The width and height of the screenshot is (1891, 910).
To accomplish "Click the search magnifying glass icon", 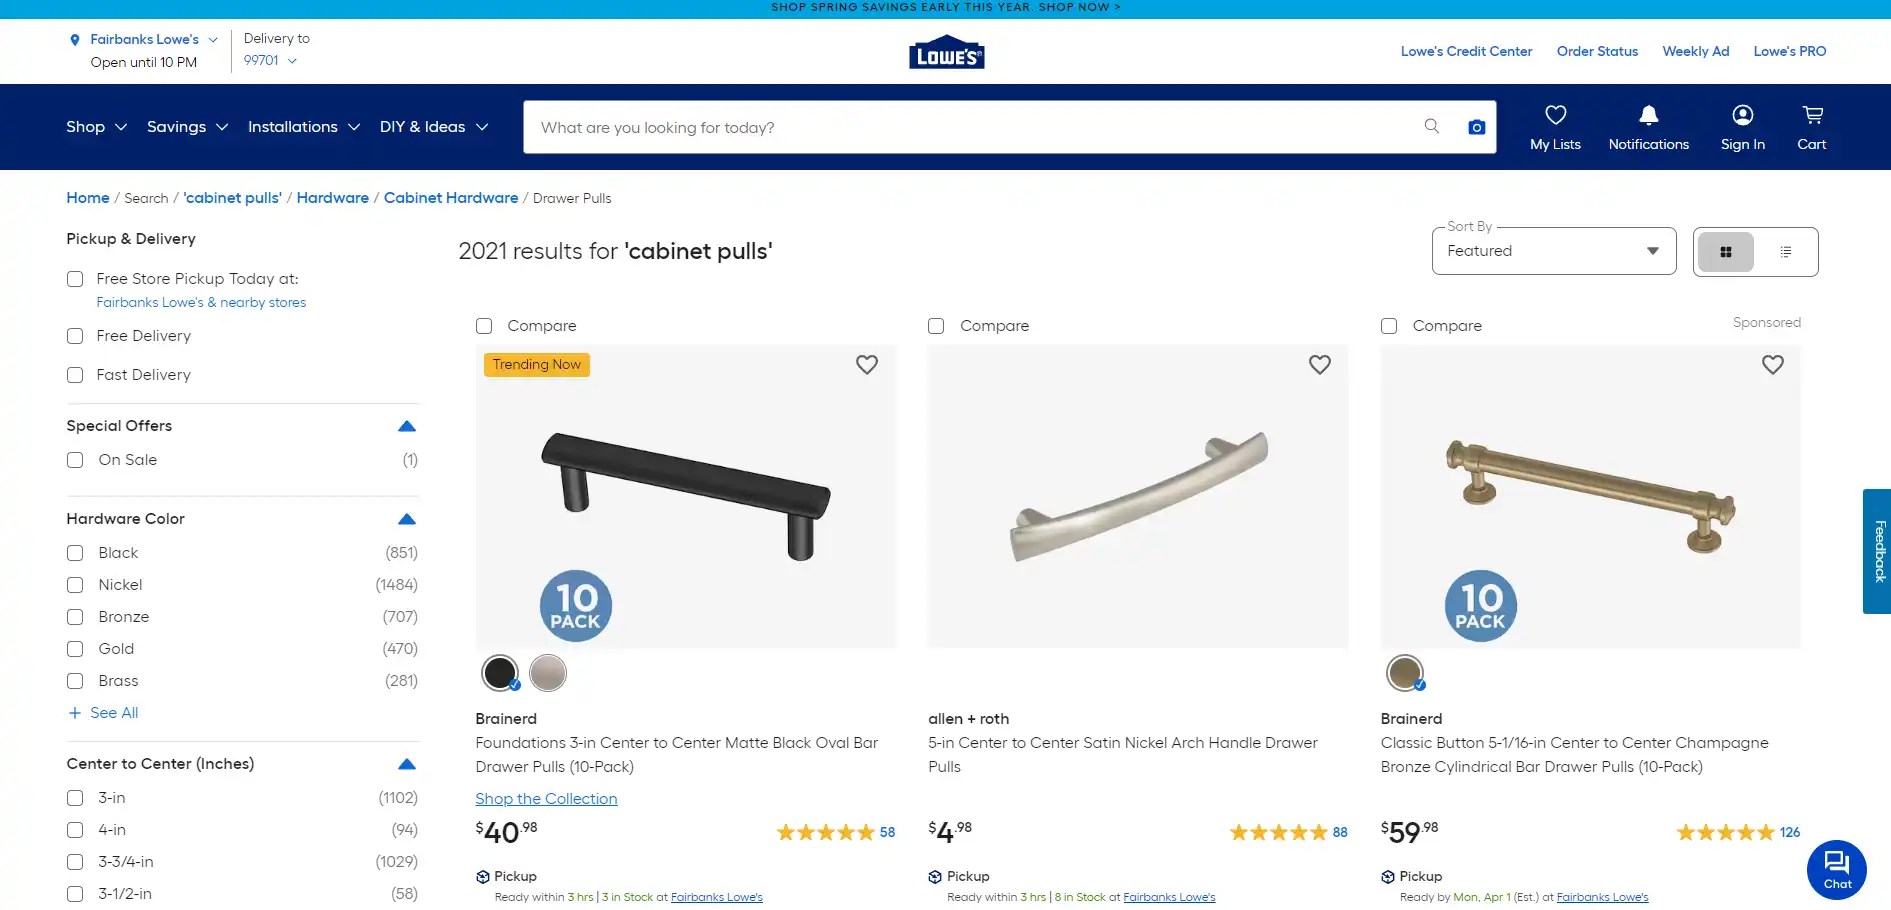I will coord(1432,126).
